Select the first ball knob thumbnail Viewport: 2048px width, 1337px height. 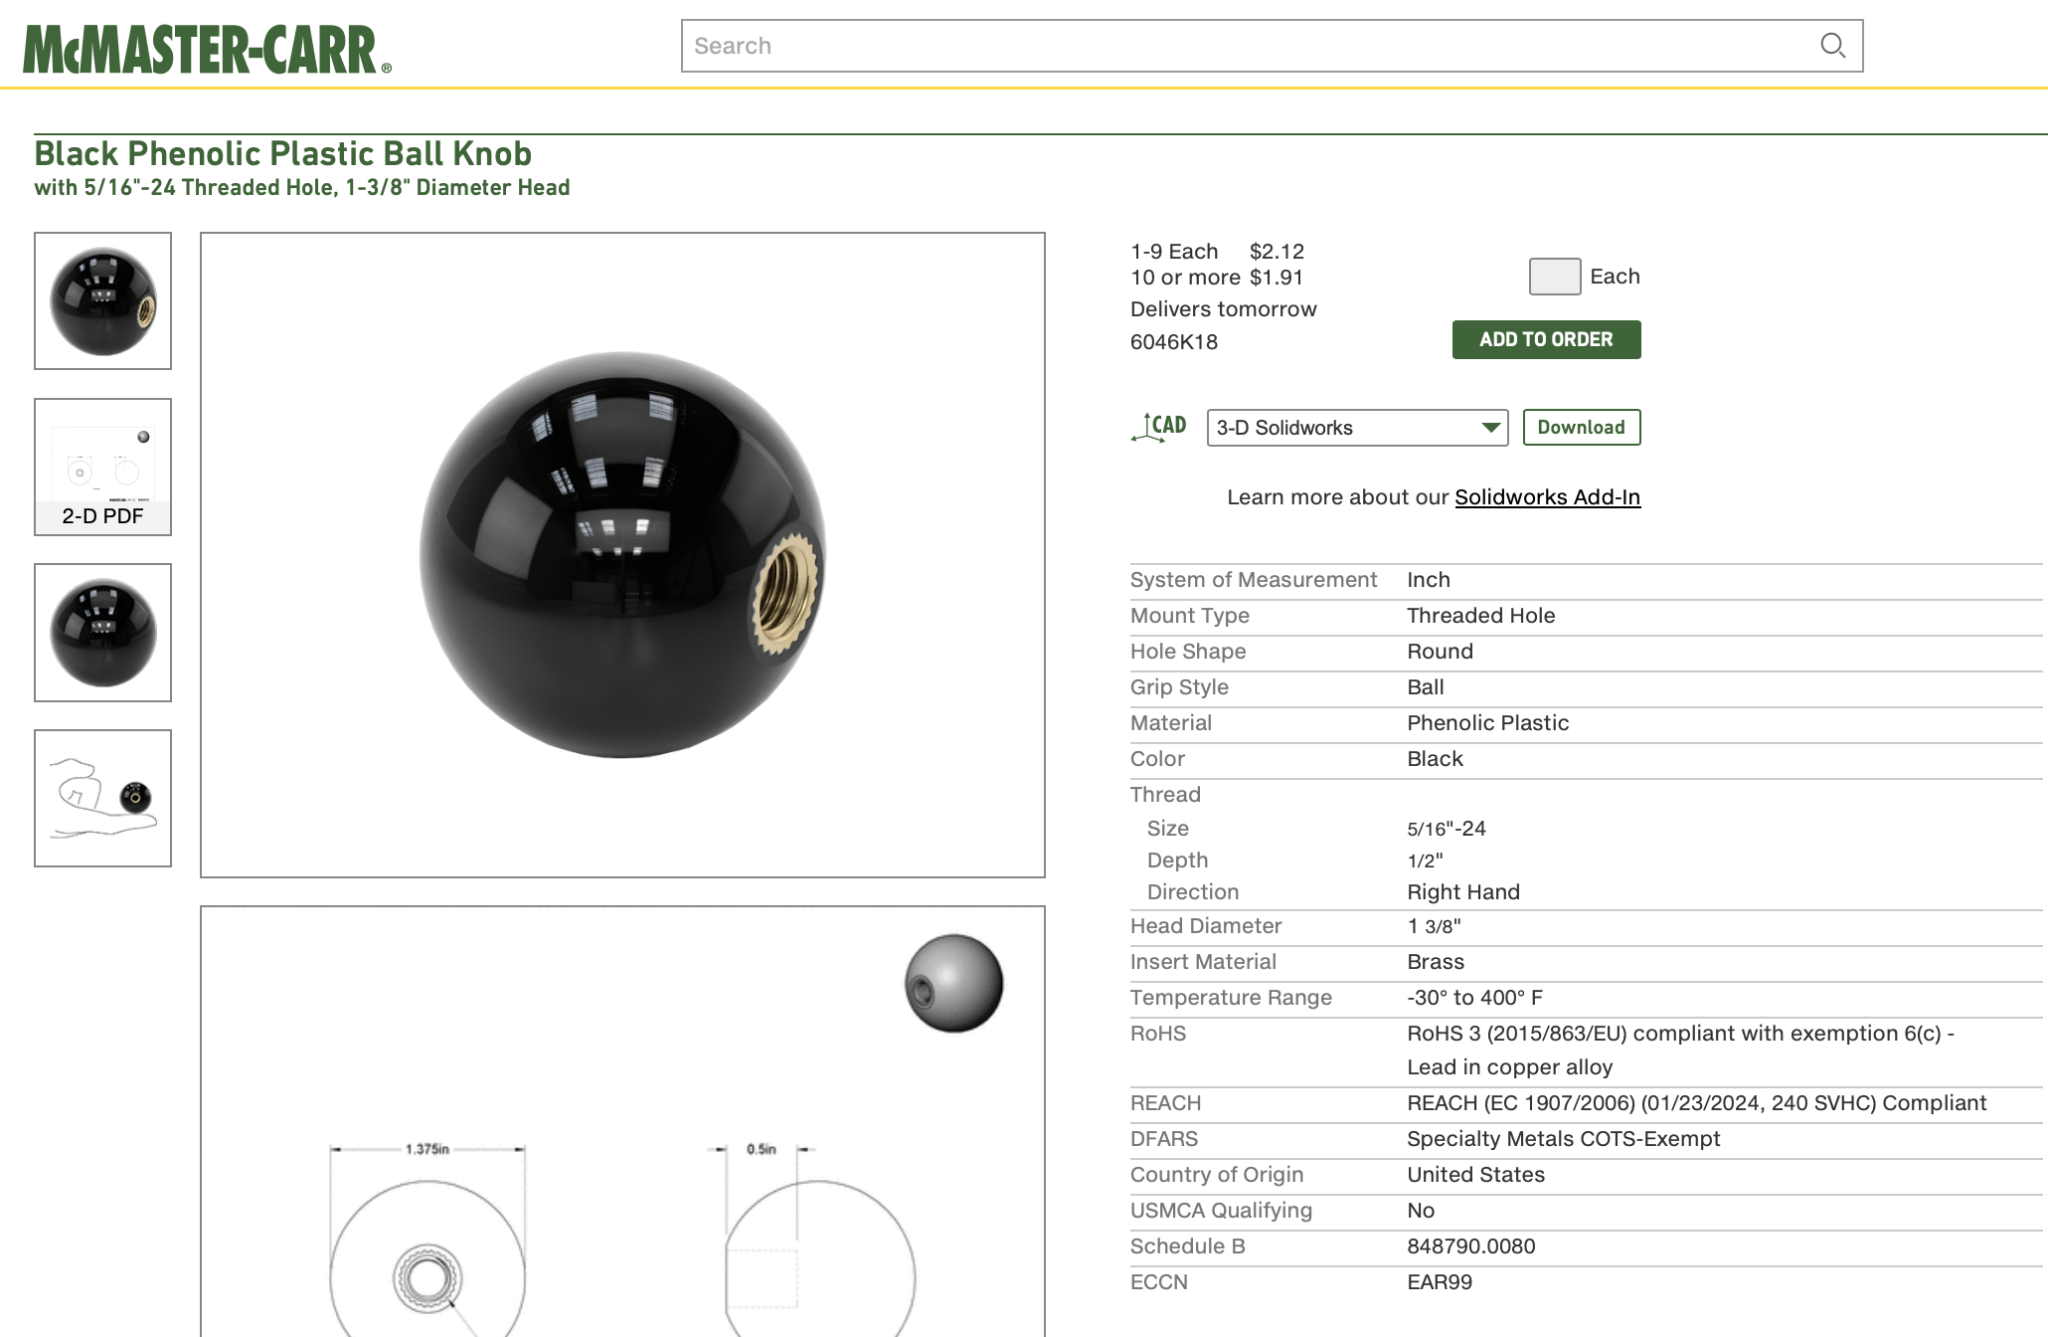(103, 301)
